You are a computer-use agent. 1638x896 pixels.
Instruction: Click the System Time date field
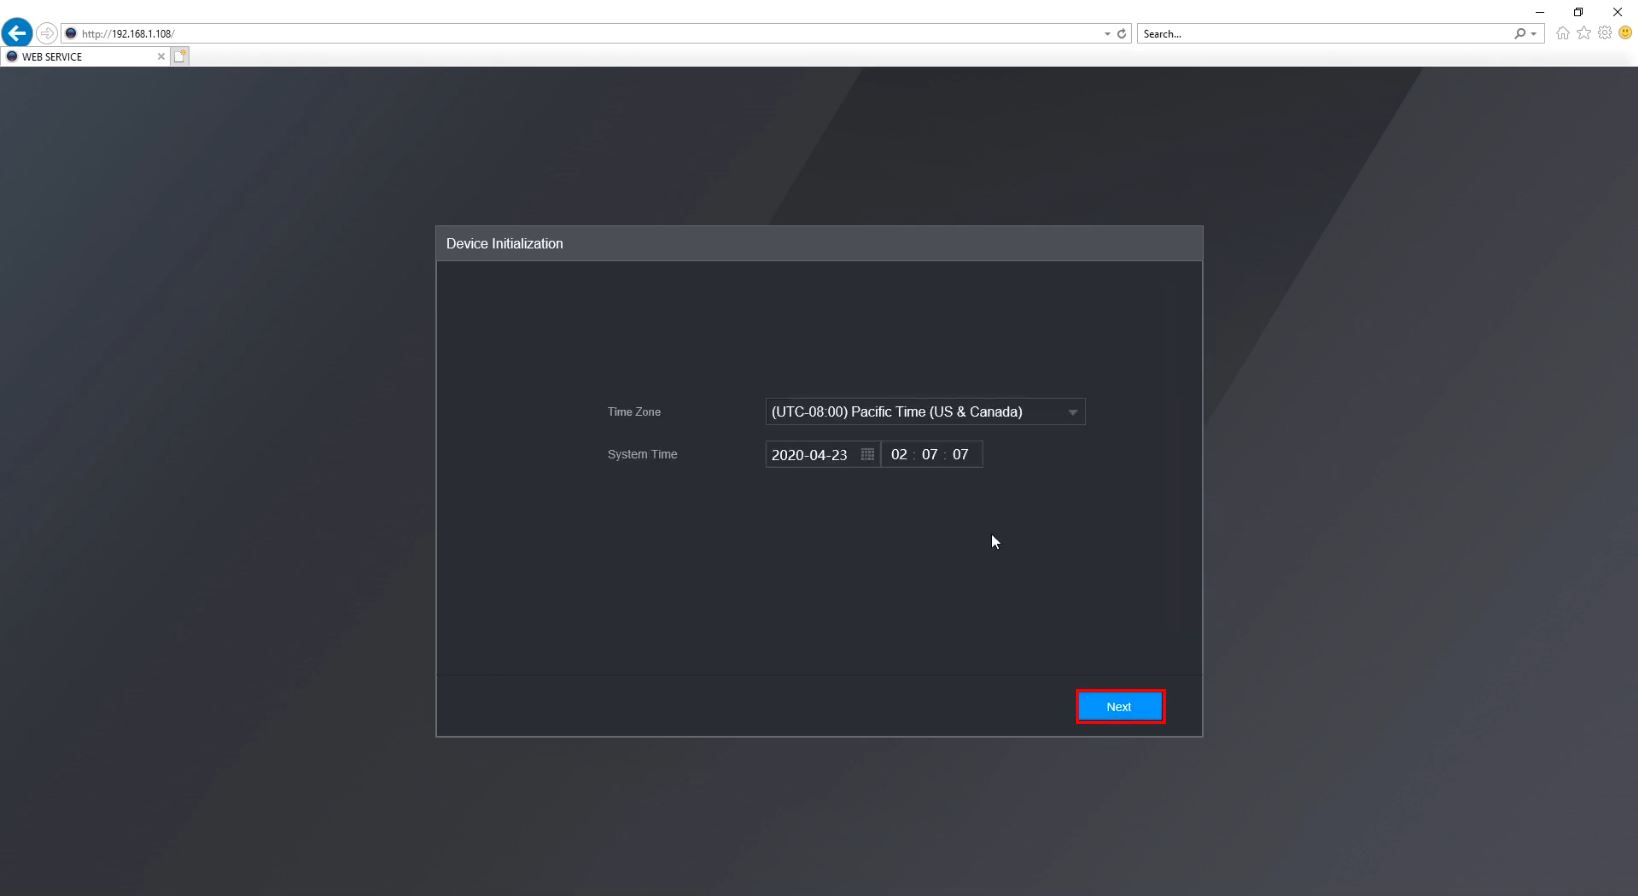(822, 454)
